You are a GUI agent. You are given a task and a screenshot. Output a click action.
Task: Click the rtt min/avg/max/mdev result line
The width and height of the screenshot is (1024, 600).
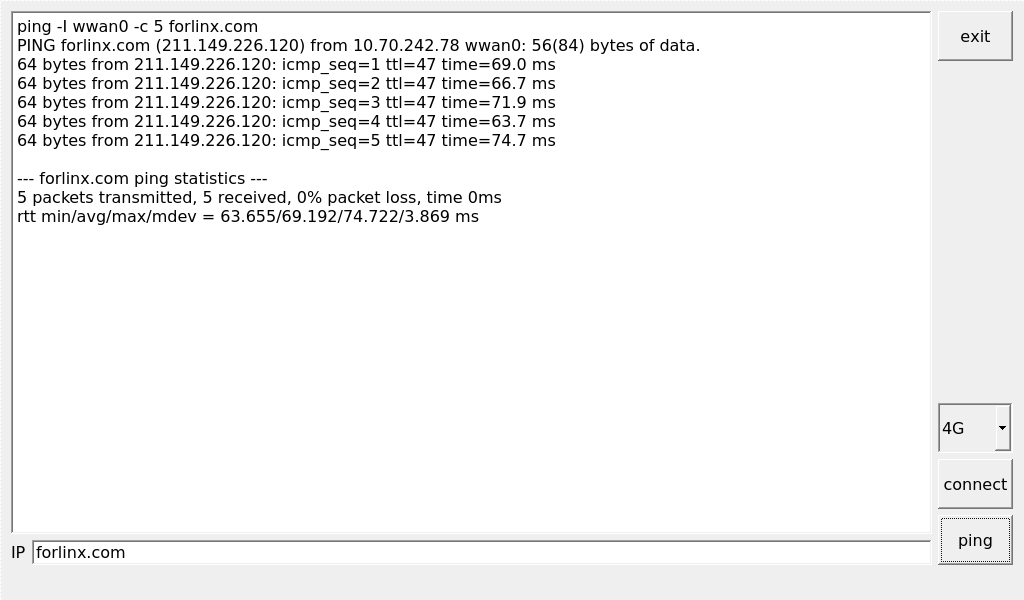pyautogui.click(x=248, y=216)
